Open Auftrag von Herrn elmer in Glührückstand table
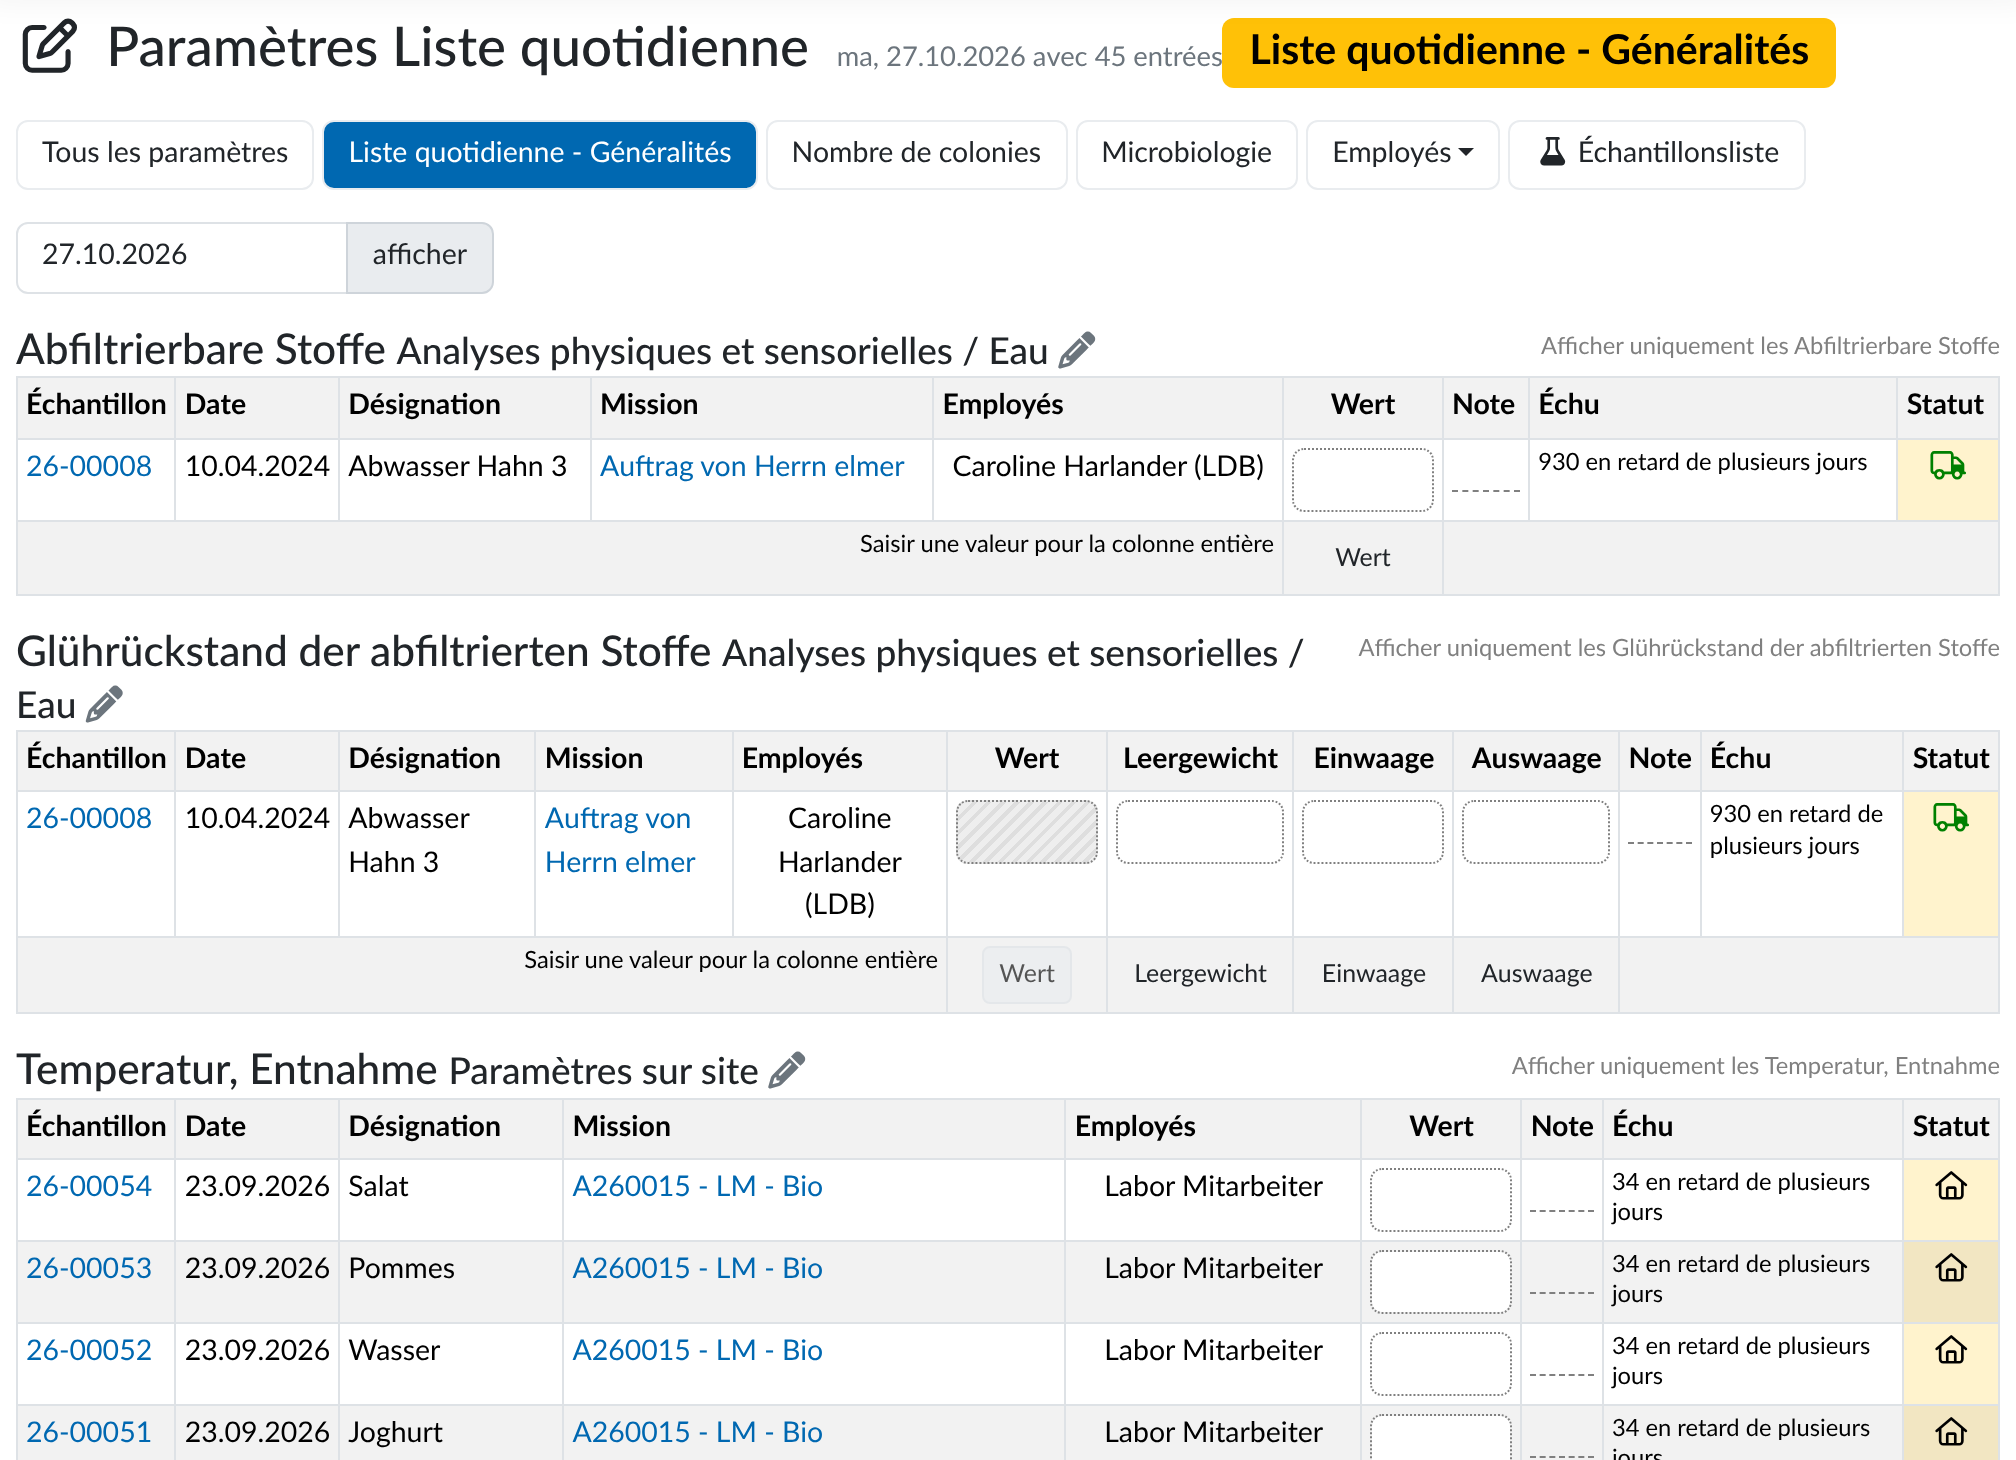Viewport: 2016px width, 1460px height. click(x=620, y=840)
